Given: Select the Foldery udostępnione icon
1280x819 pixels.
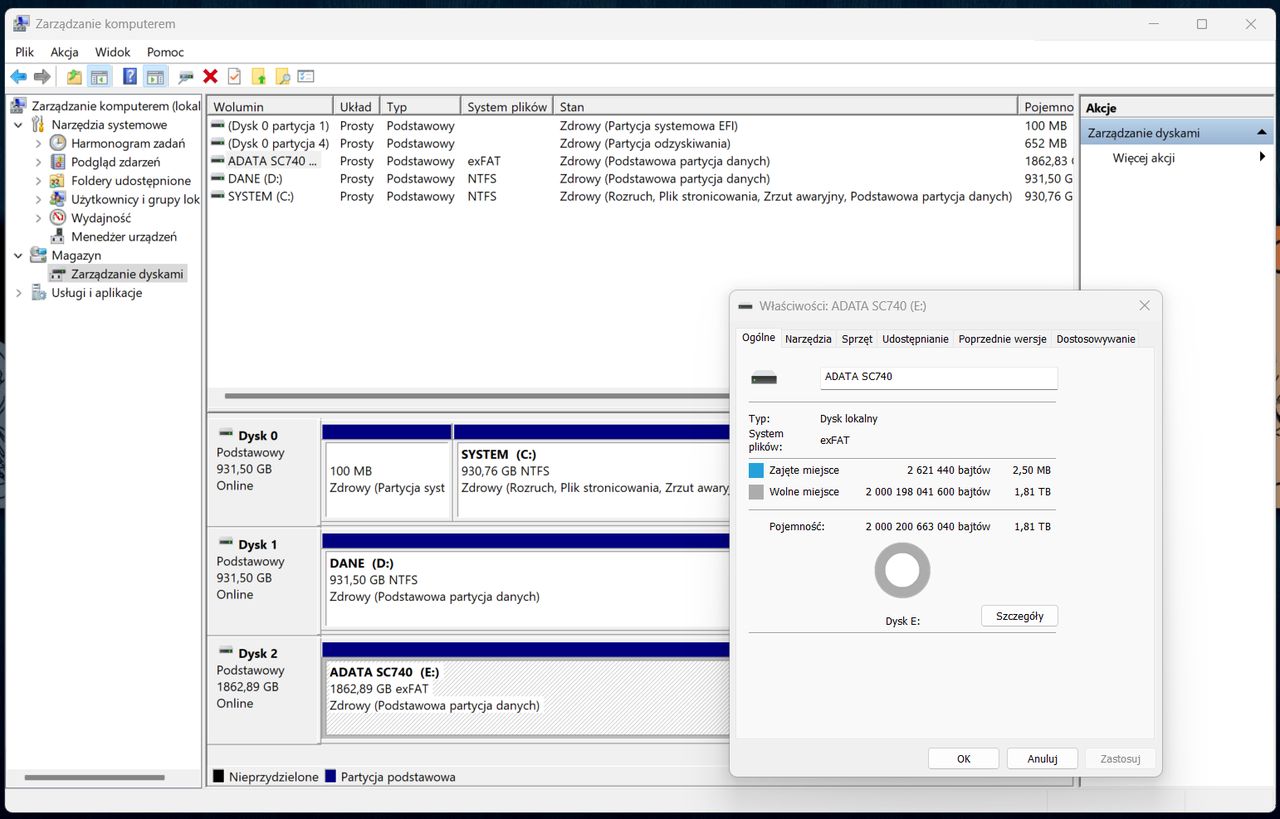Looking at the screenshot, I should coord(58,181).
